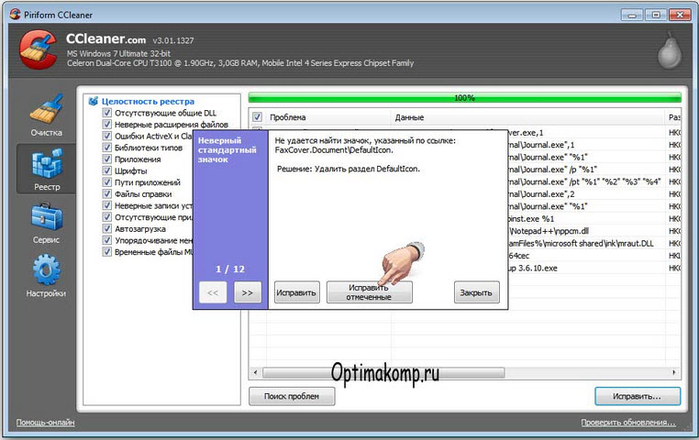The image size is (699, 440).
Task: Uncheck Отсутствующие общие DLL
Action: (x=107, y=113)
